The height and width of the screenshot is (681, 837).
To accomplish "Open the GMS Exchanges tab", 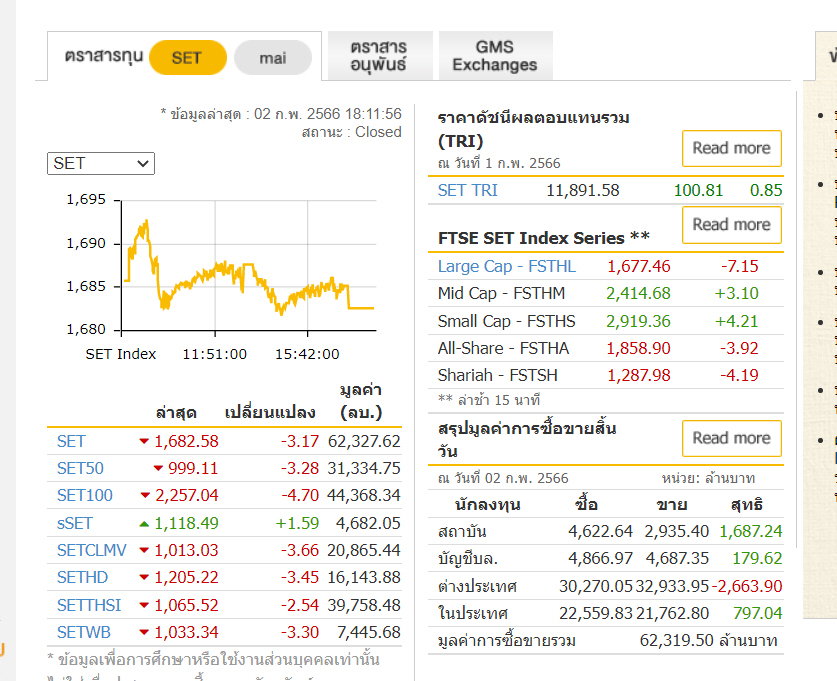I will point(495,56).
